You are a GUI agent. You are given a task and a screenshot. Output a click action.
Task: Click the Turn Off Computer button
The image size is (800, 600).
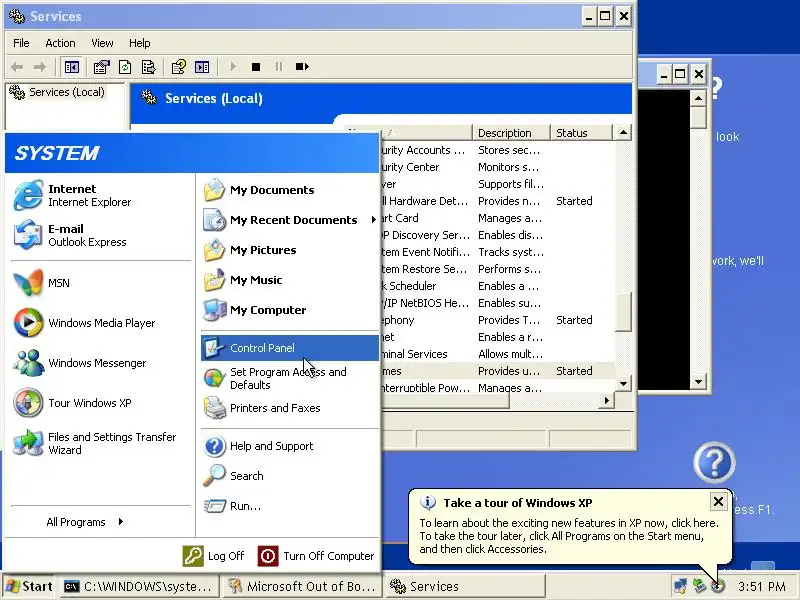tap(316, 556)
